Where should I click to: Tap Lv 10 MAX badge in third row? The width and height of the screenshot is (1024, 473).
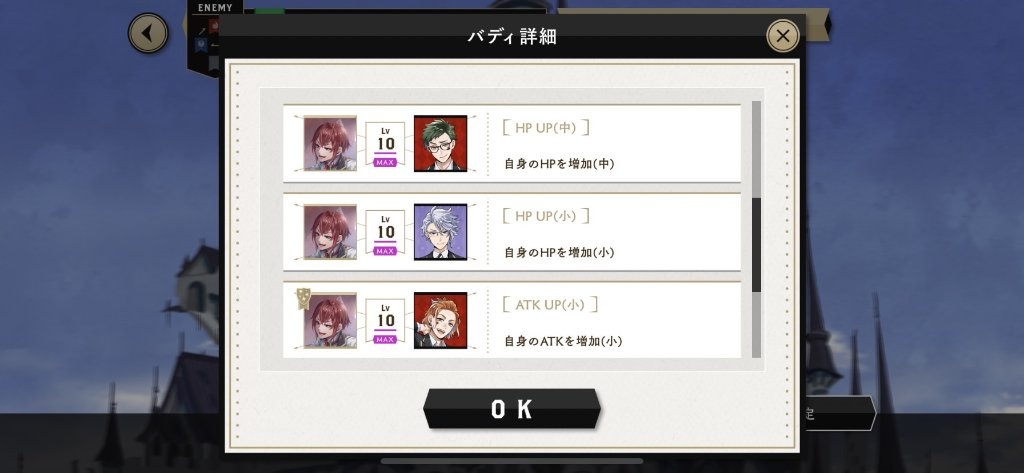[385, 321]
